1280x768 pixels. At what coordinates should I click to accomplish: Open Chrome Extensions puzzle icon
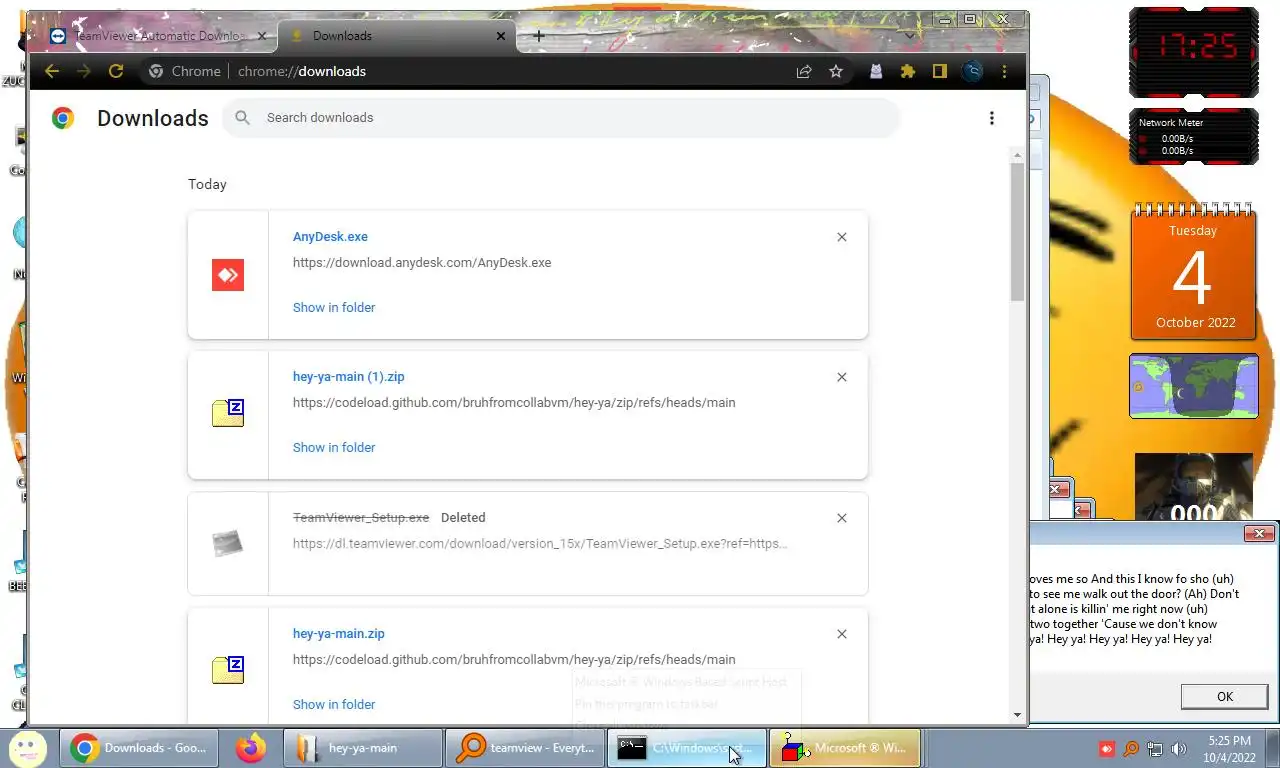(x=908, y=71)
